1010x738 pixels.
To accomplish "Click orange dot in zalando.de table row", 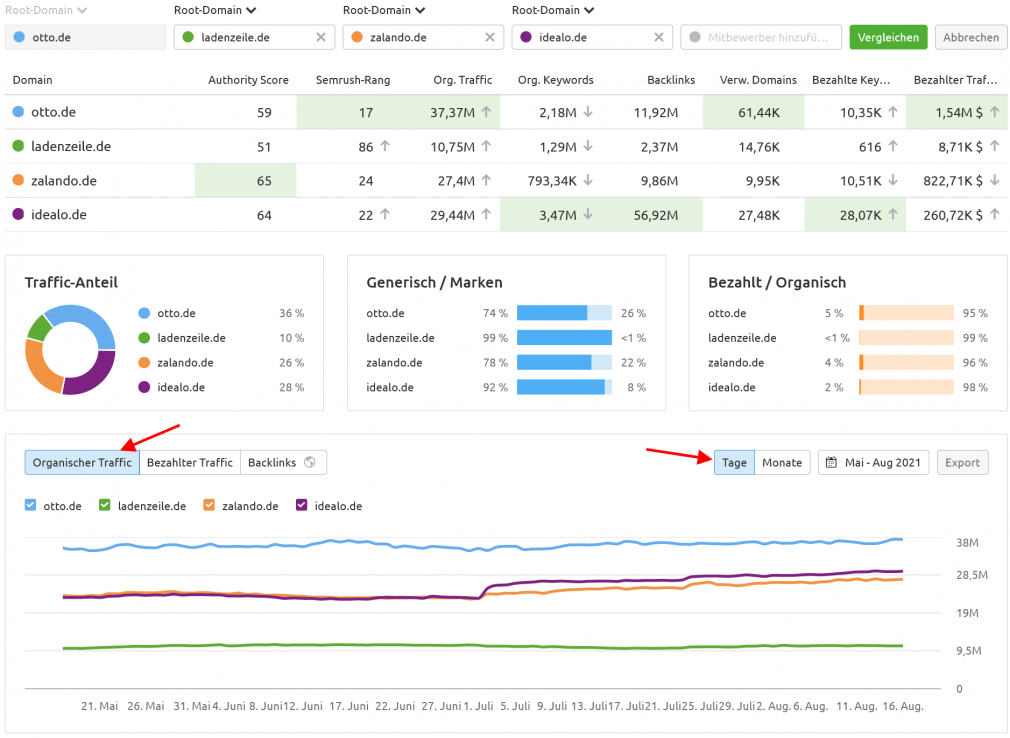I will [x=19, y=180].
